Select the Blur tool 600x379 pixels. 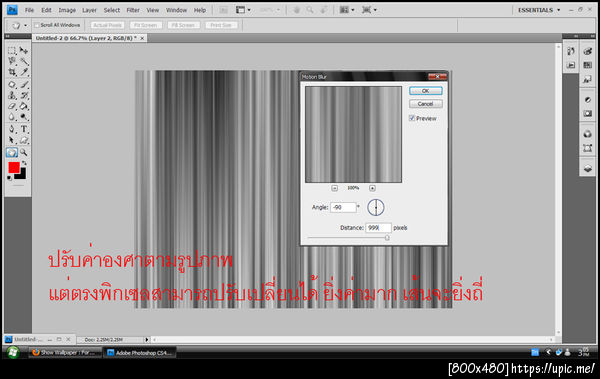12,117
